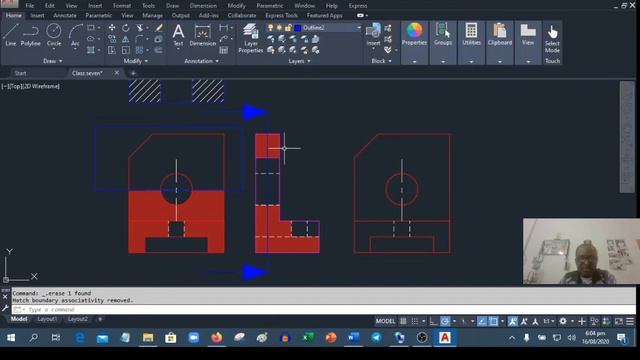
Task: Select the Fillet tool
Action: click(x=139, y=39)
